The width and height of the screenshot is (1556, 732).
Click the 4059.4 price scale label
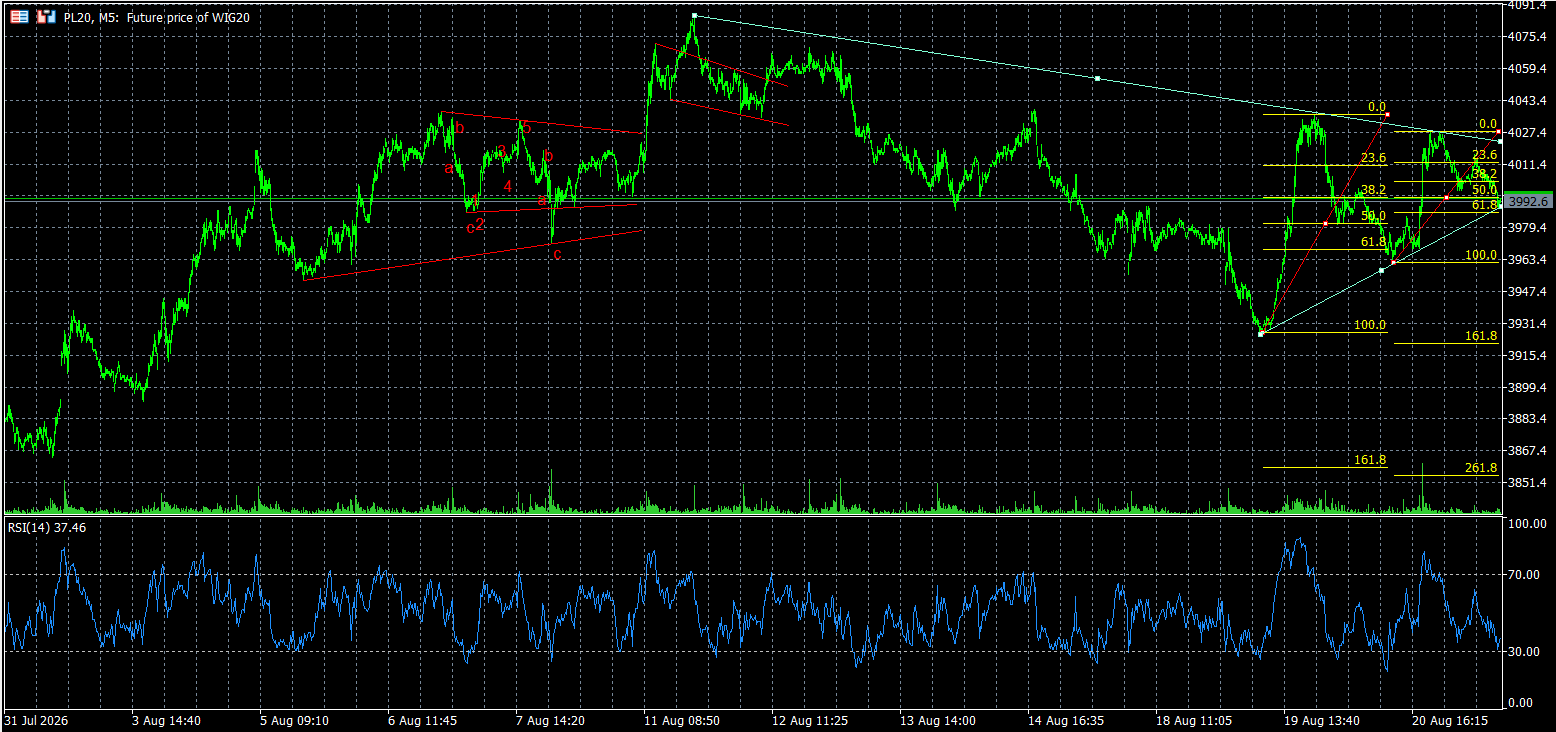point(1526,69)
